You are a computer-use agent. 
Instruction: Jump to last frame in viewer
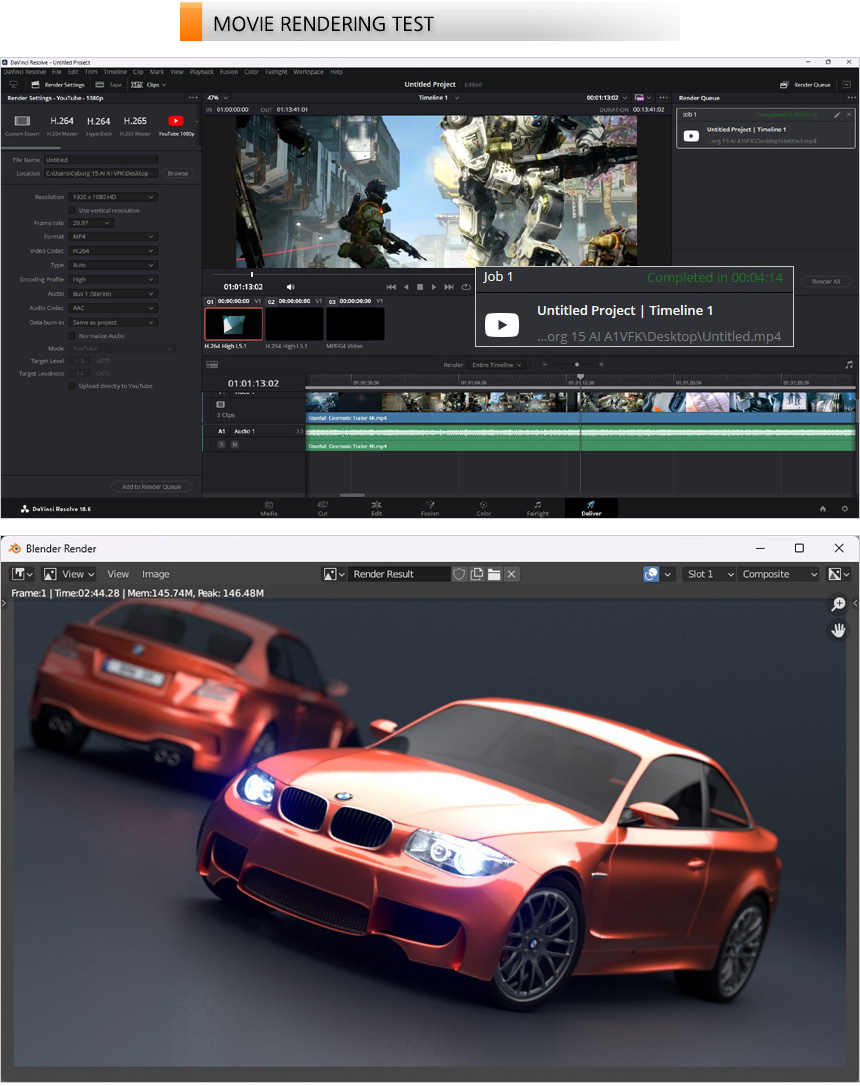[449, 287]
